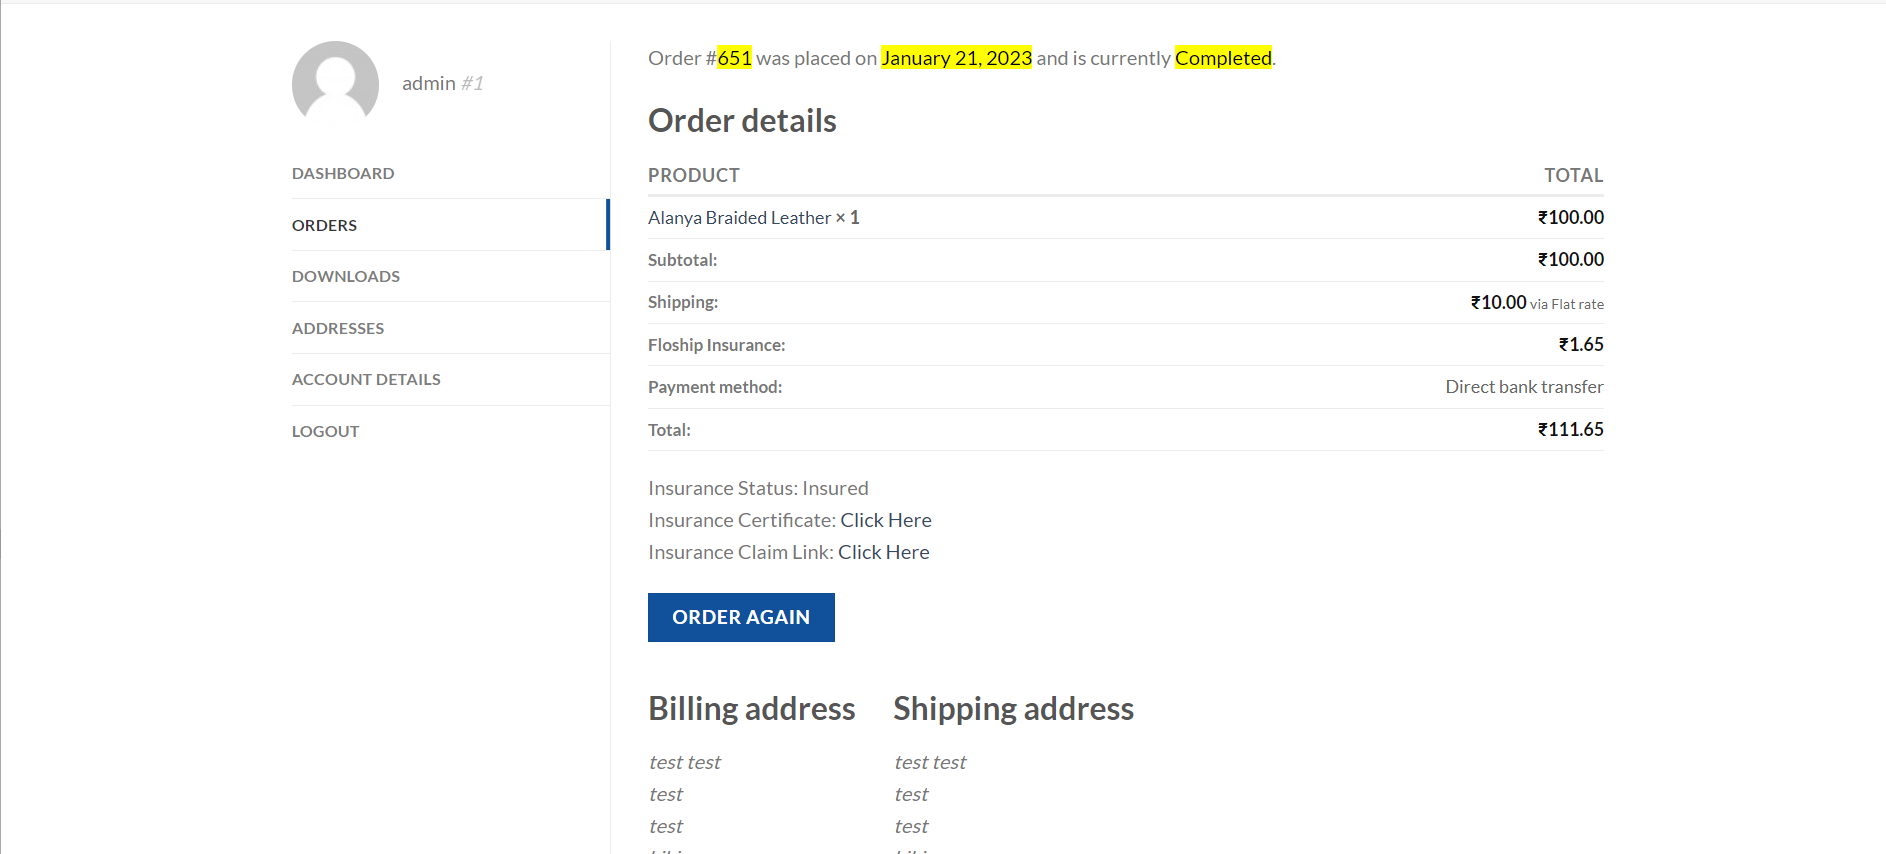This screenshot has height=854, width=1886.
Task: Click the highlighted Completed status
Action: click(1223, 58)
